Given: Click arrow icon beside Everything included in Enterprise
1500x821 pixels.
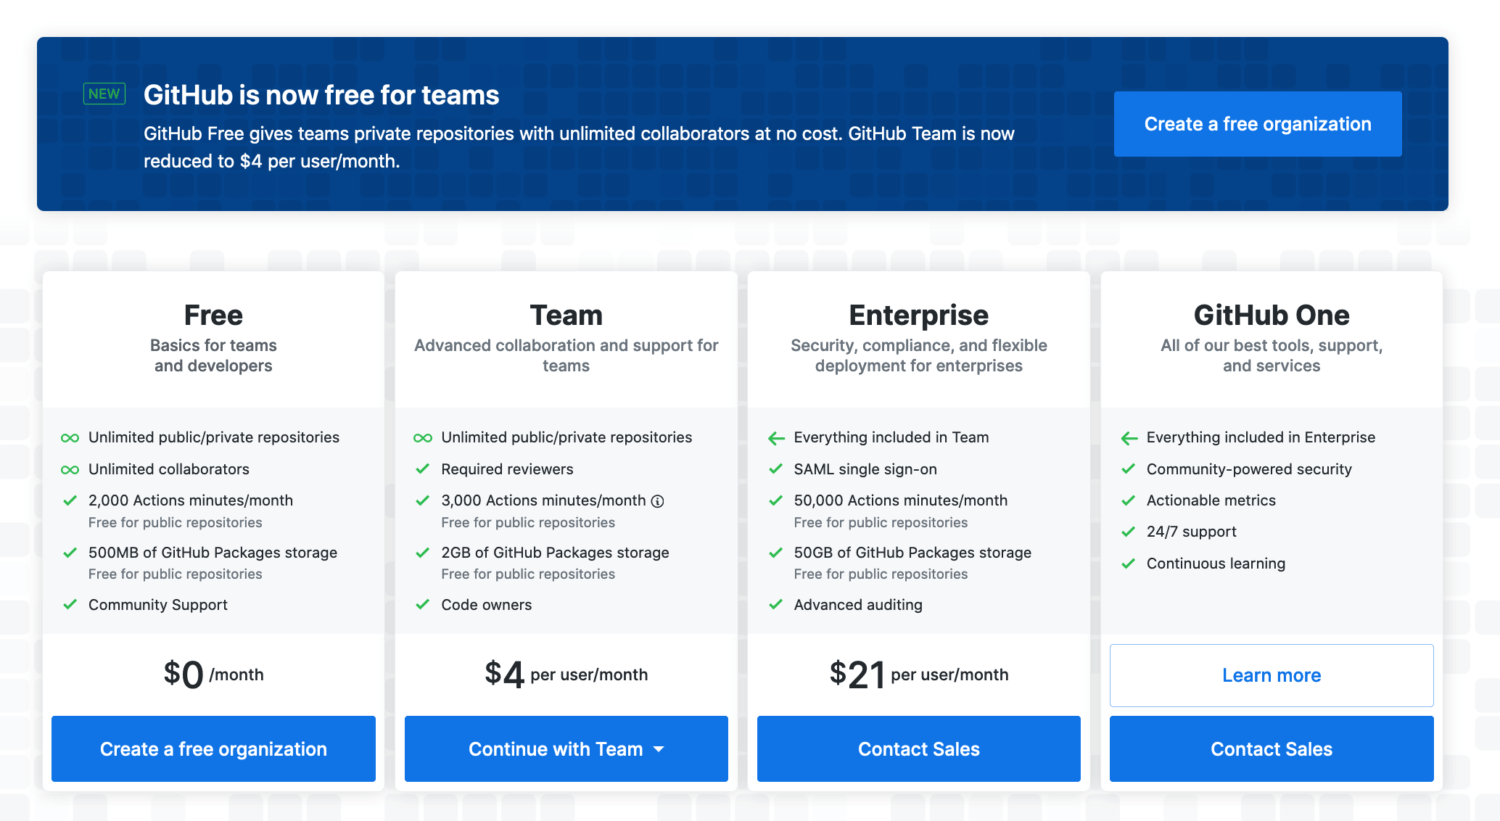Looking at the screenshot, I should [1129, 438].
